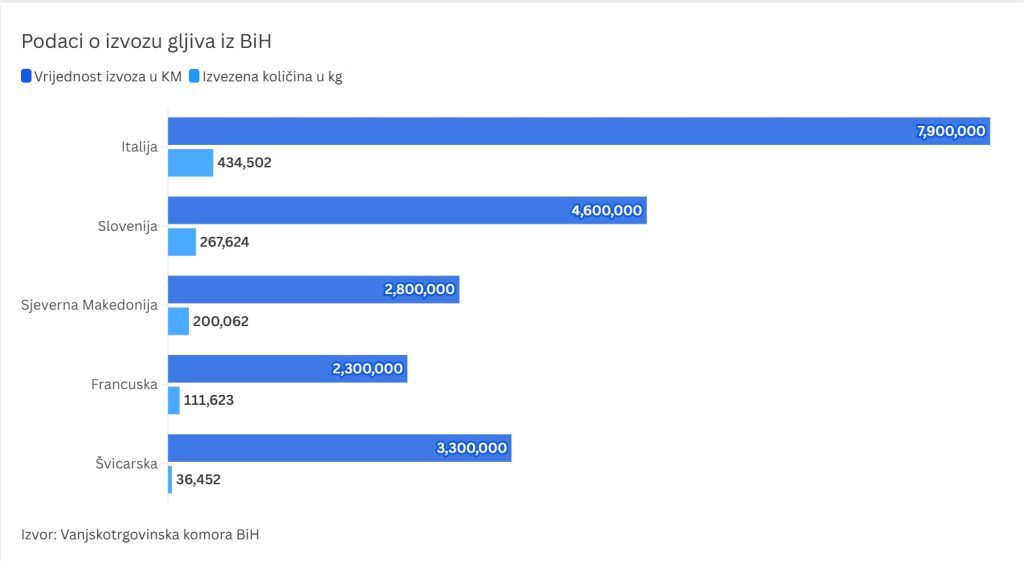1024x561 pixels.
Task: Click the chart title 'Podaci o izvozu gljiva iz BiH'
Action: 147,41
